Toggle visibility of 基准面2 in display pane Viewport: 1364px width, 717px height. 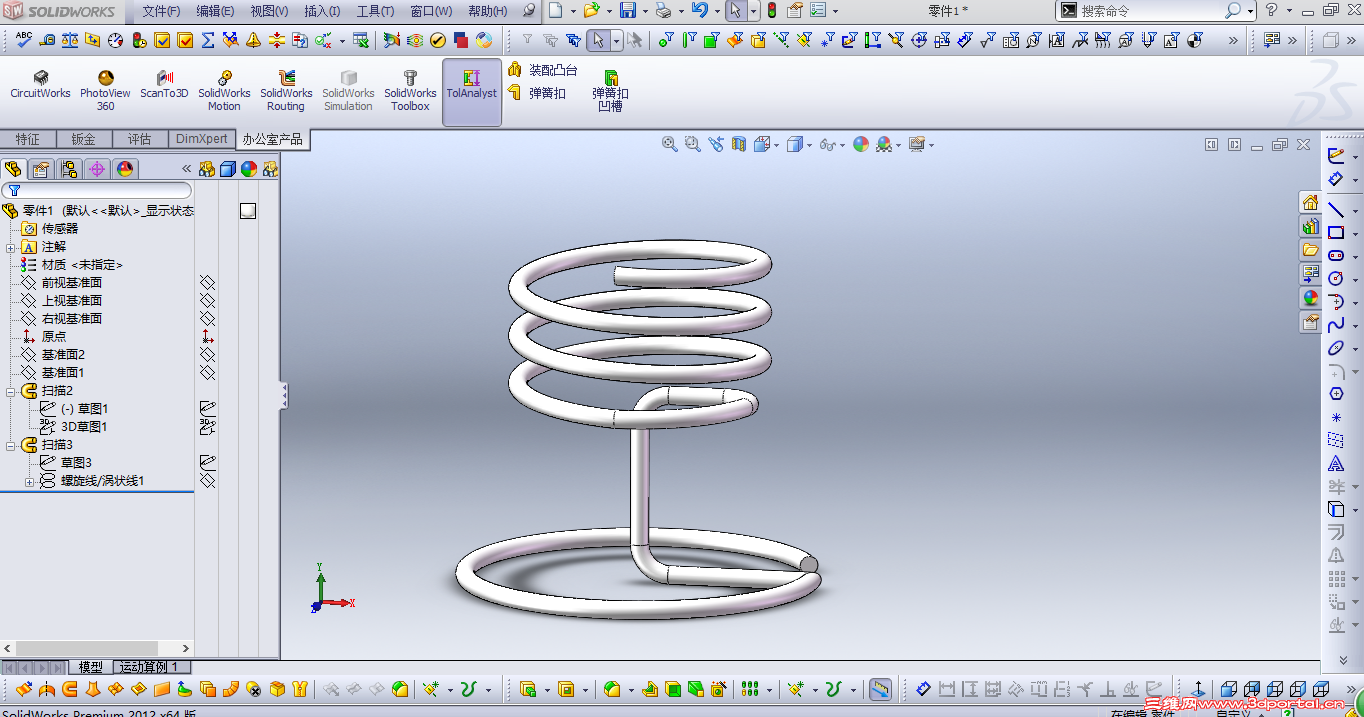tap(207, 355)
